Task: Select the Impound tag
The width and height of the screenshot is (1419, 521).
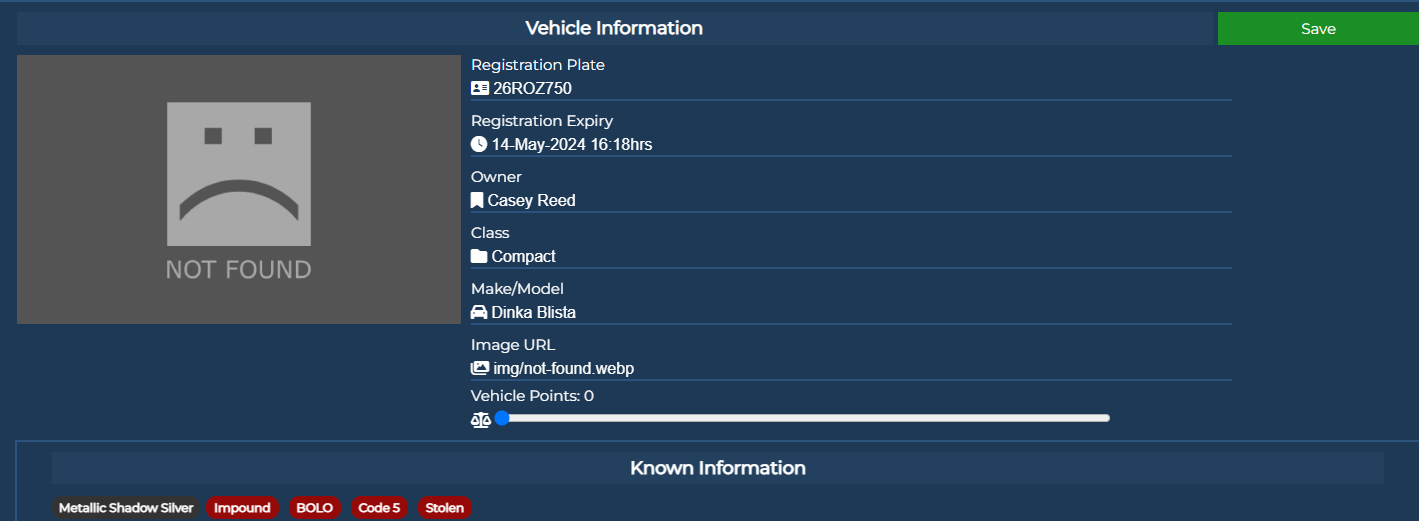Action: [x=242, y=508]
